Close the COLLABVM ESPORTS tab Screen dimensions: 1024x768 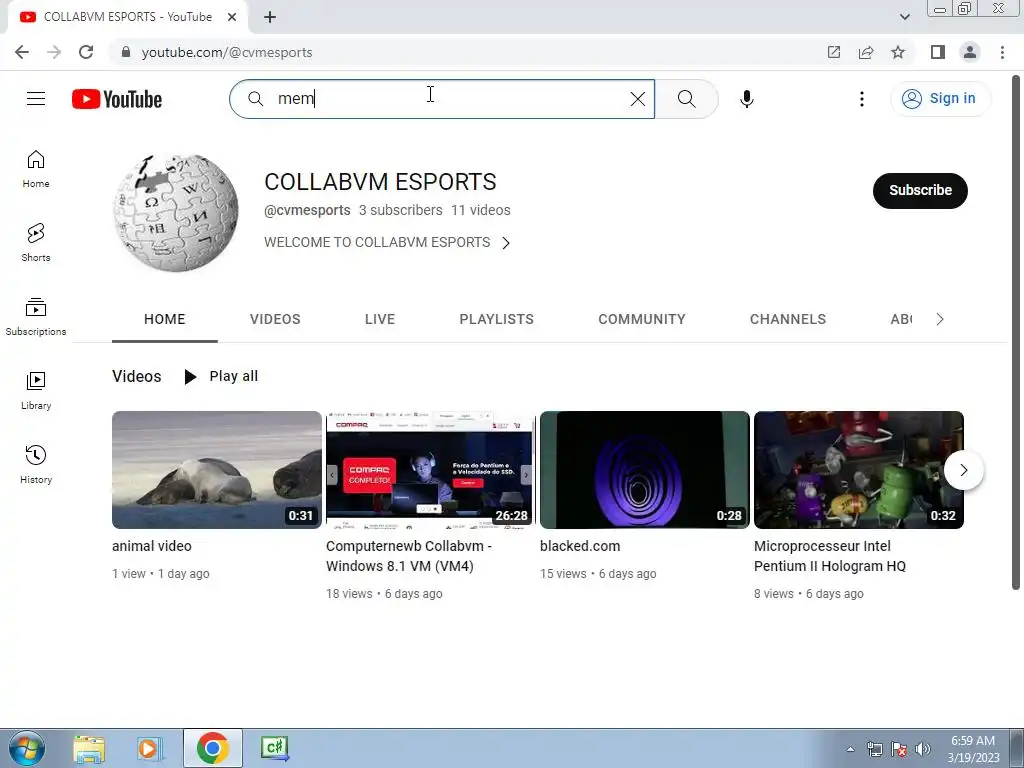pos(232,17)
